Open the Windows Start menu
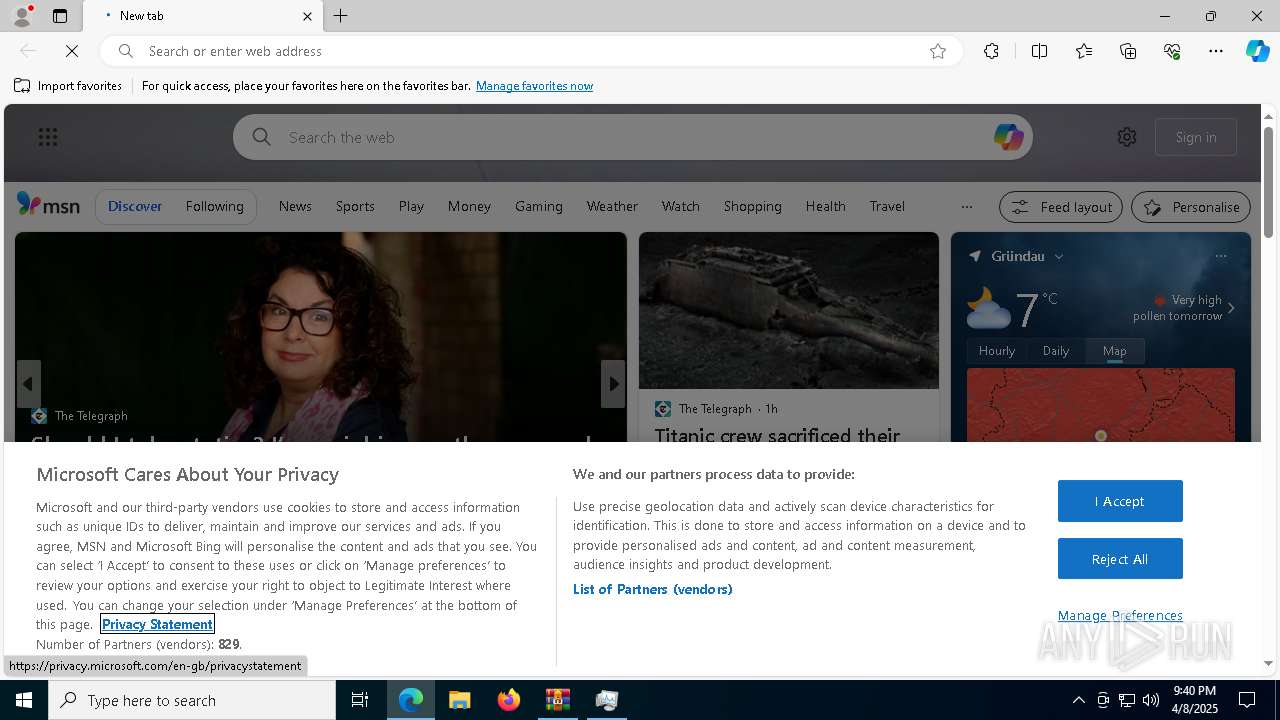Viewport: 1280px width, 720px height. 24,700
